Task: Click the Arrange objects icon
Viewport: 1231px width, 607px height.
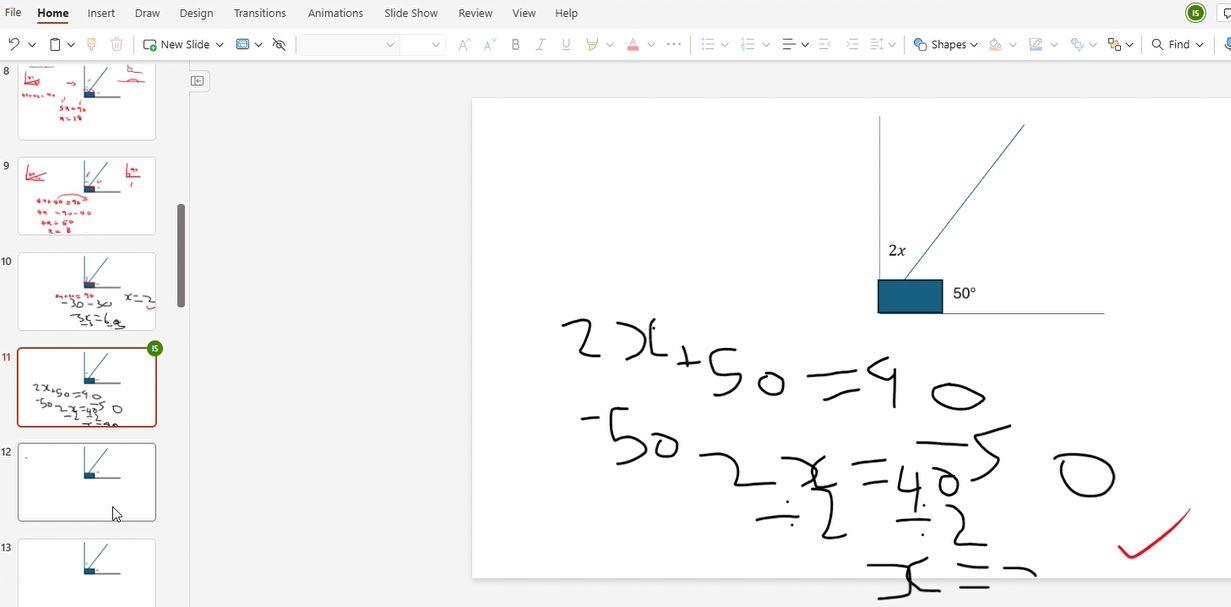Action: click(x=1114, y=44)
